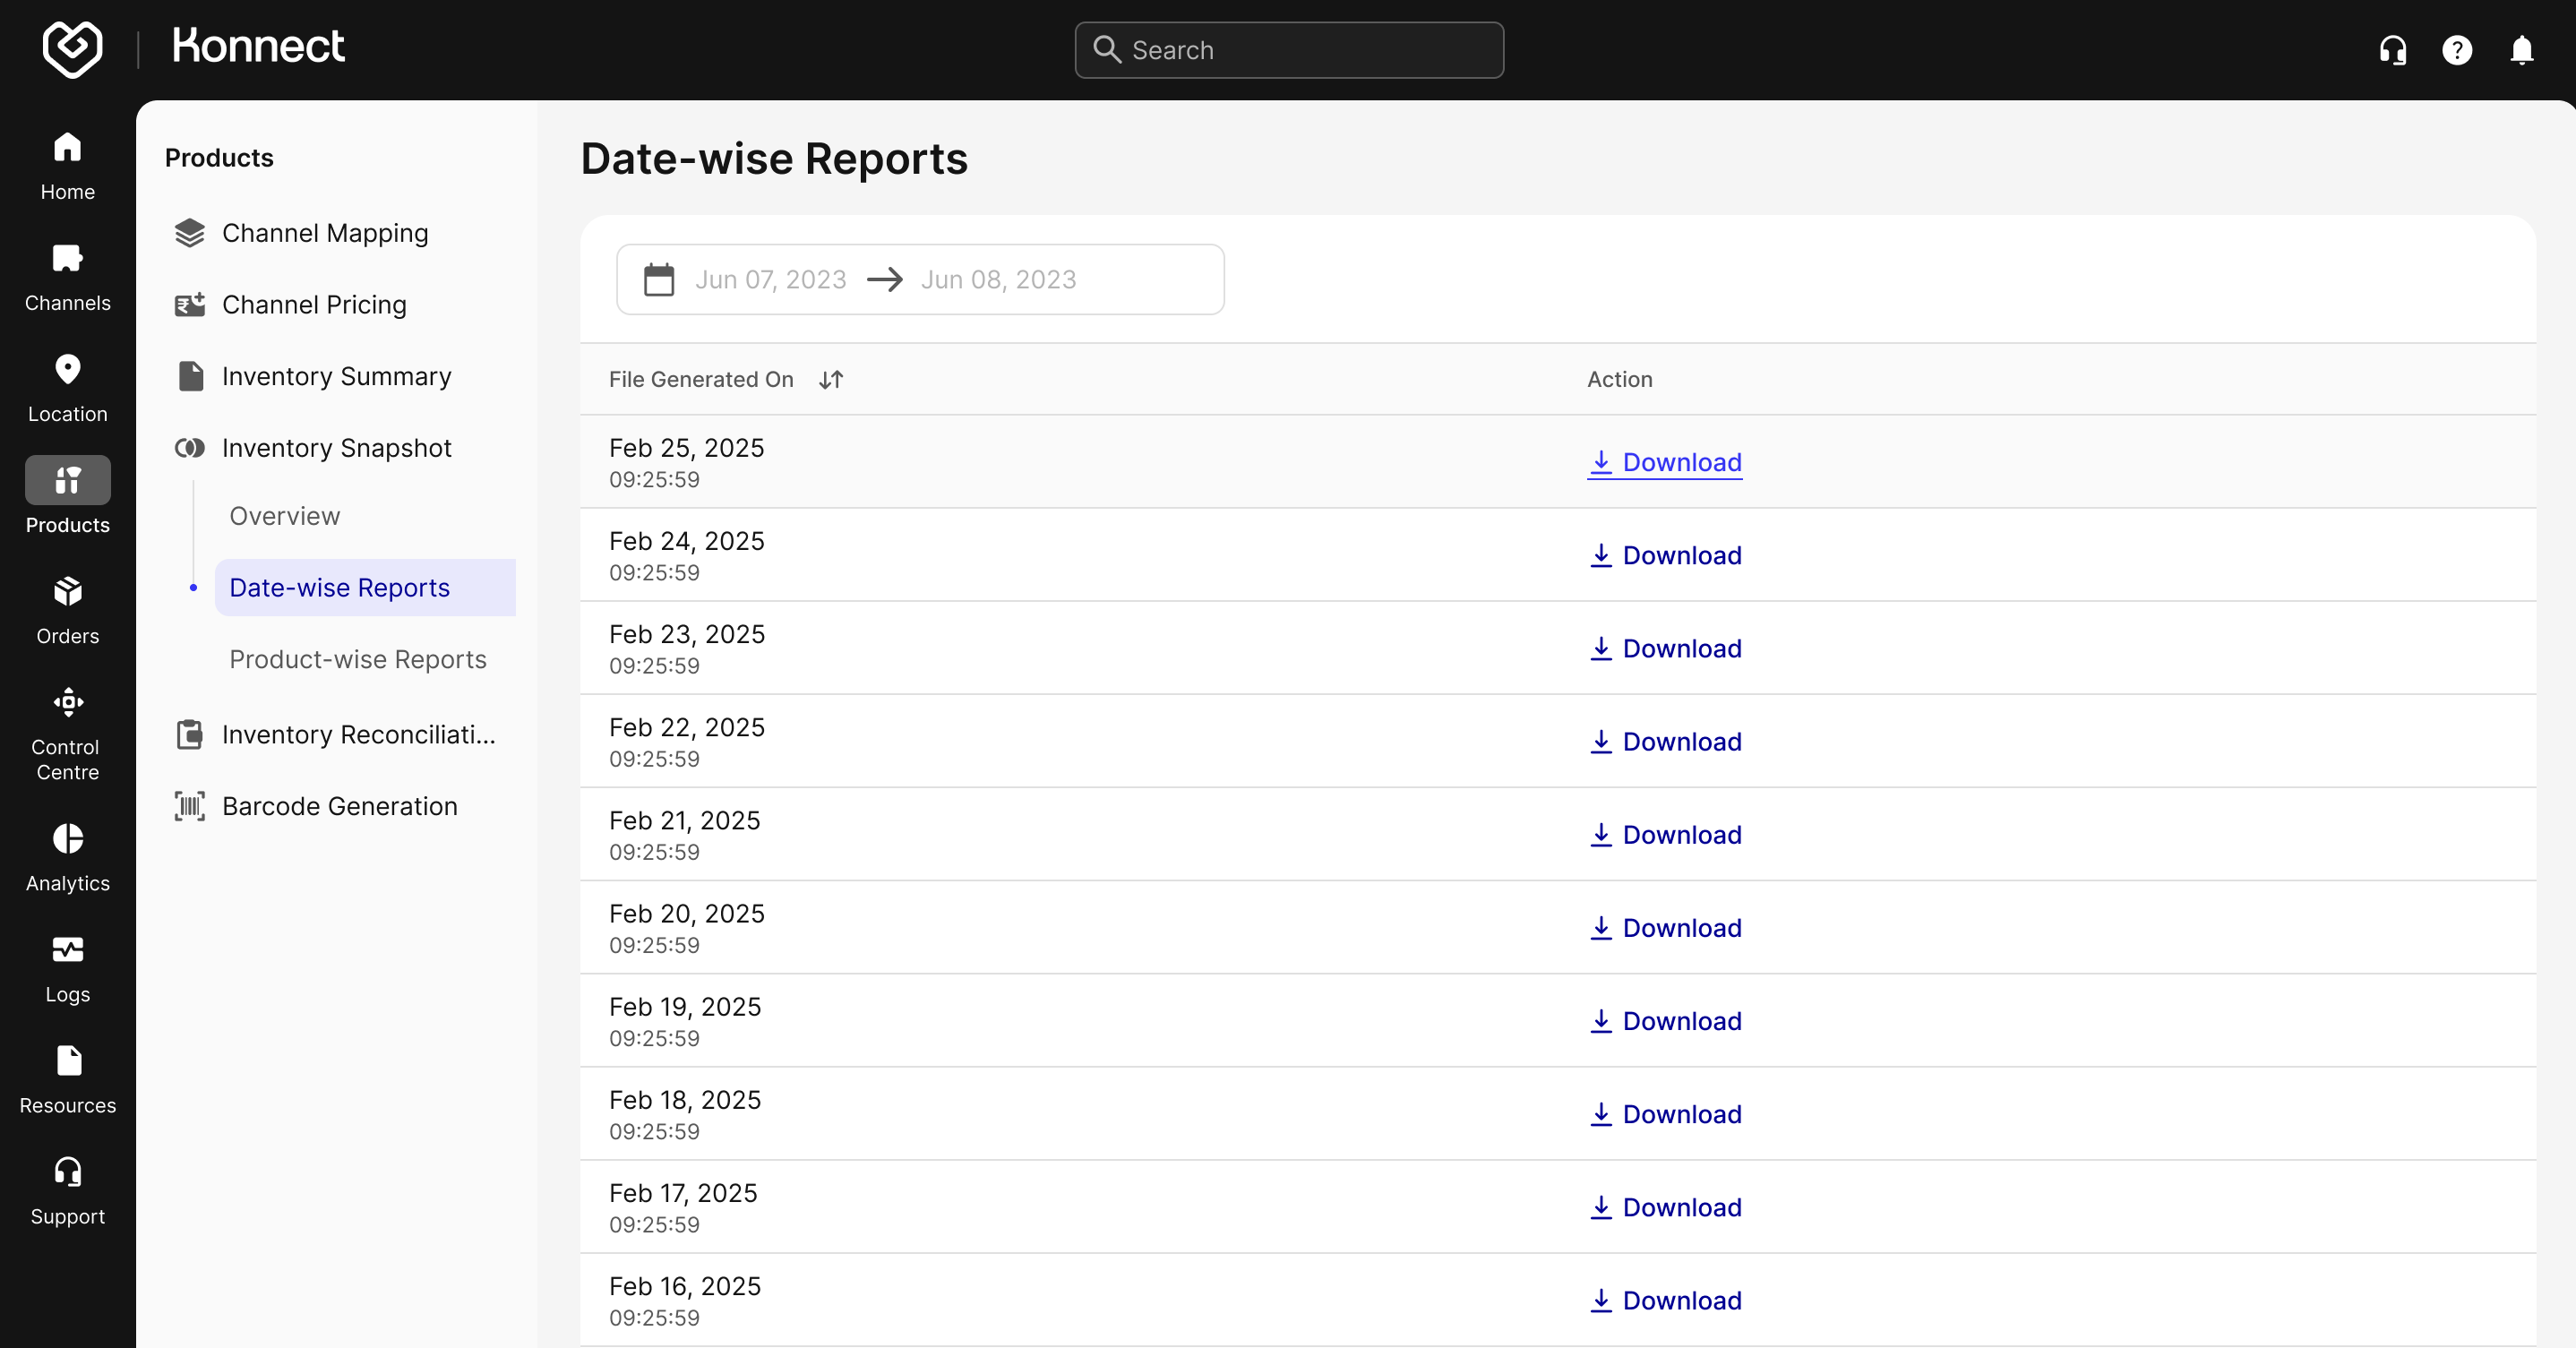Open Location in left navigation
The height and width of the screenshot is (1348, 2576).
click(67, 389)
